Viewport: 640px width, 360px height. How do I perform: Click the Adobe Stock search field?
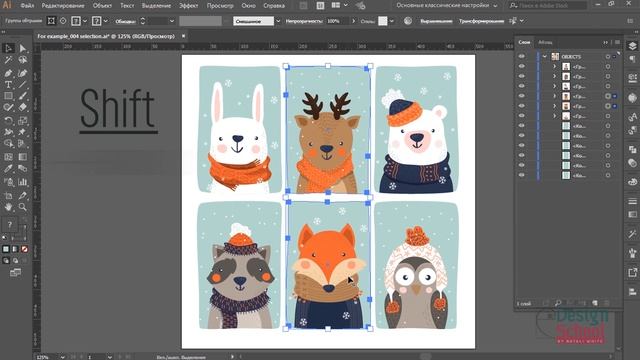point(547,5)
